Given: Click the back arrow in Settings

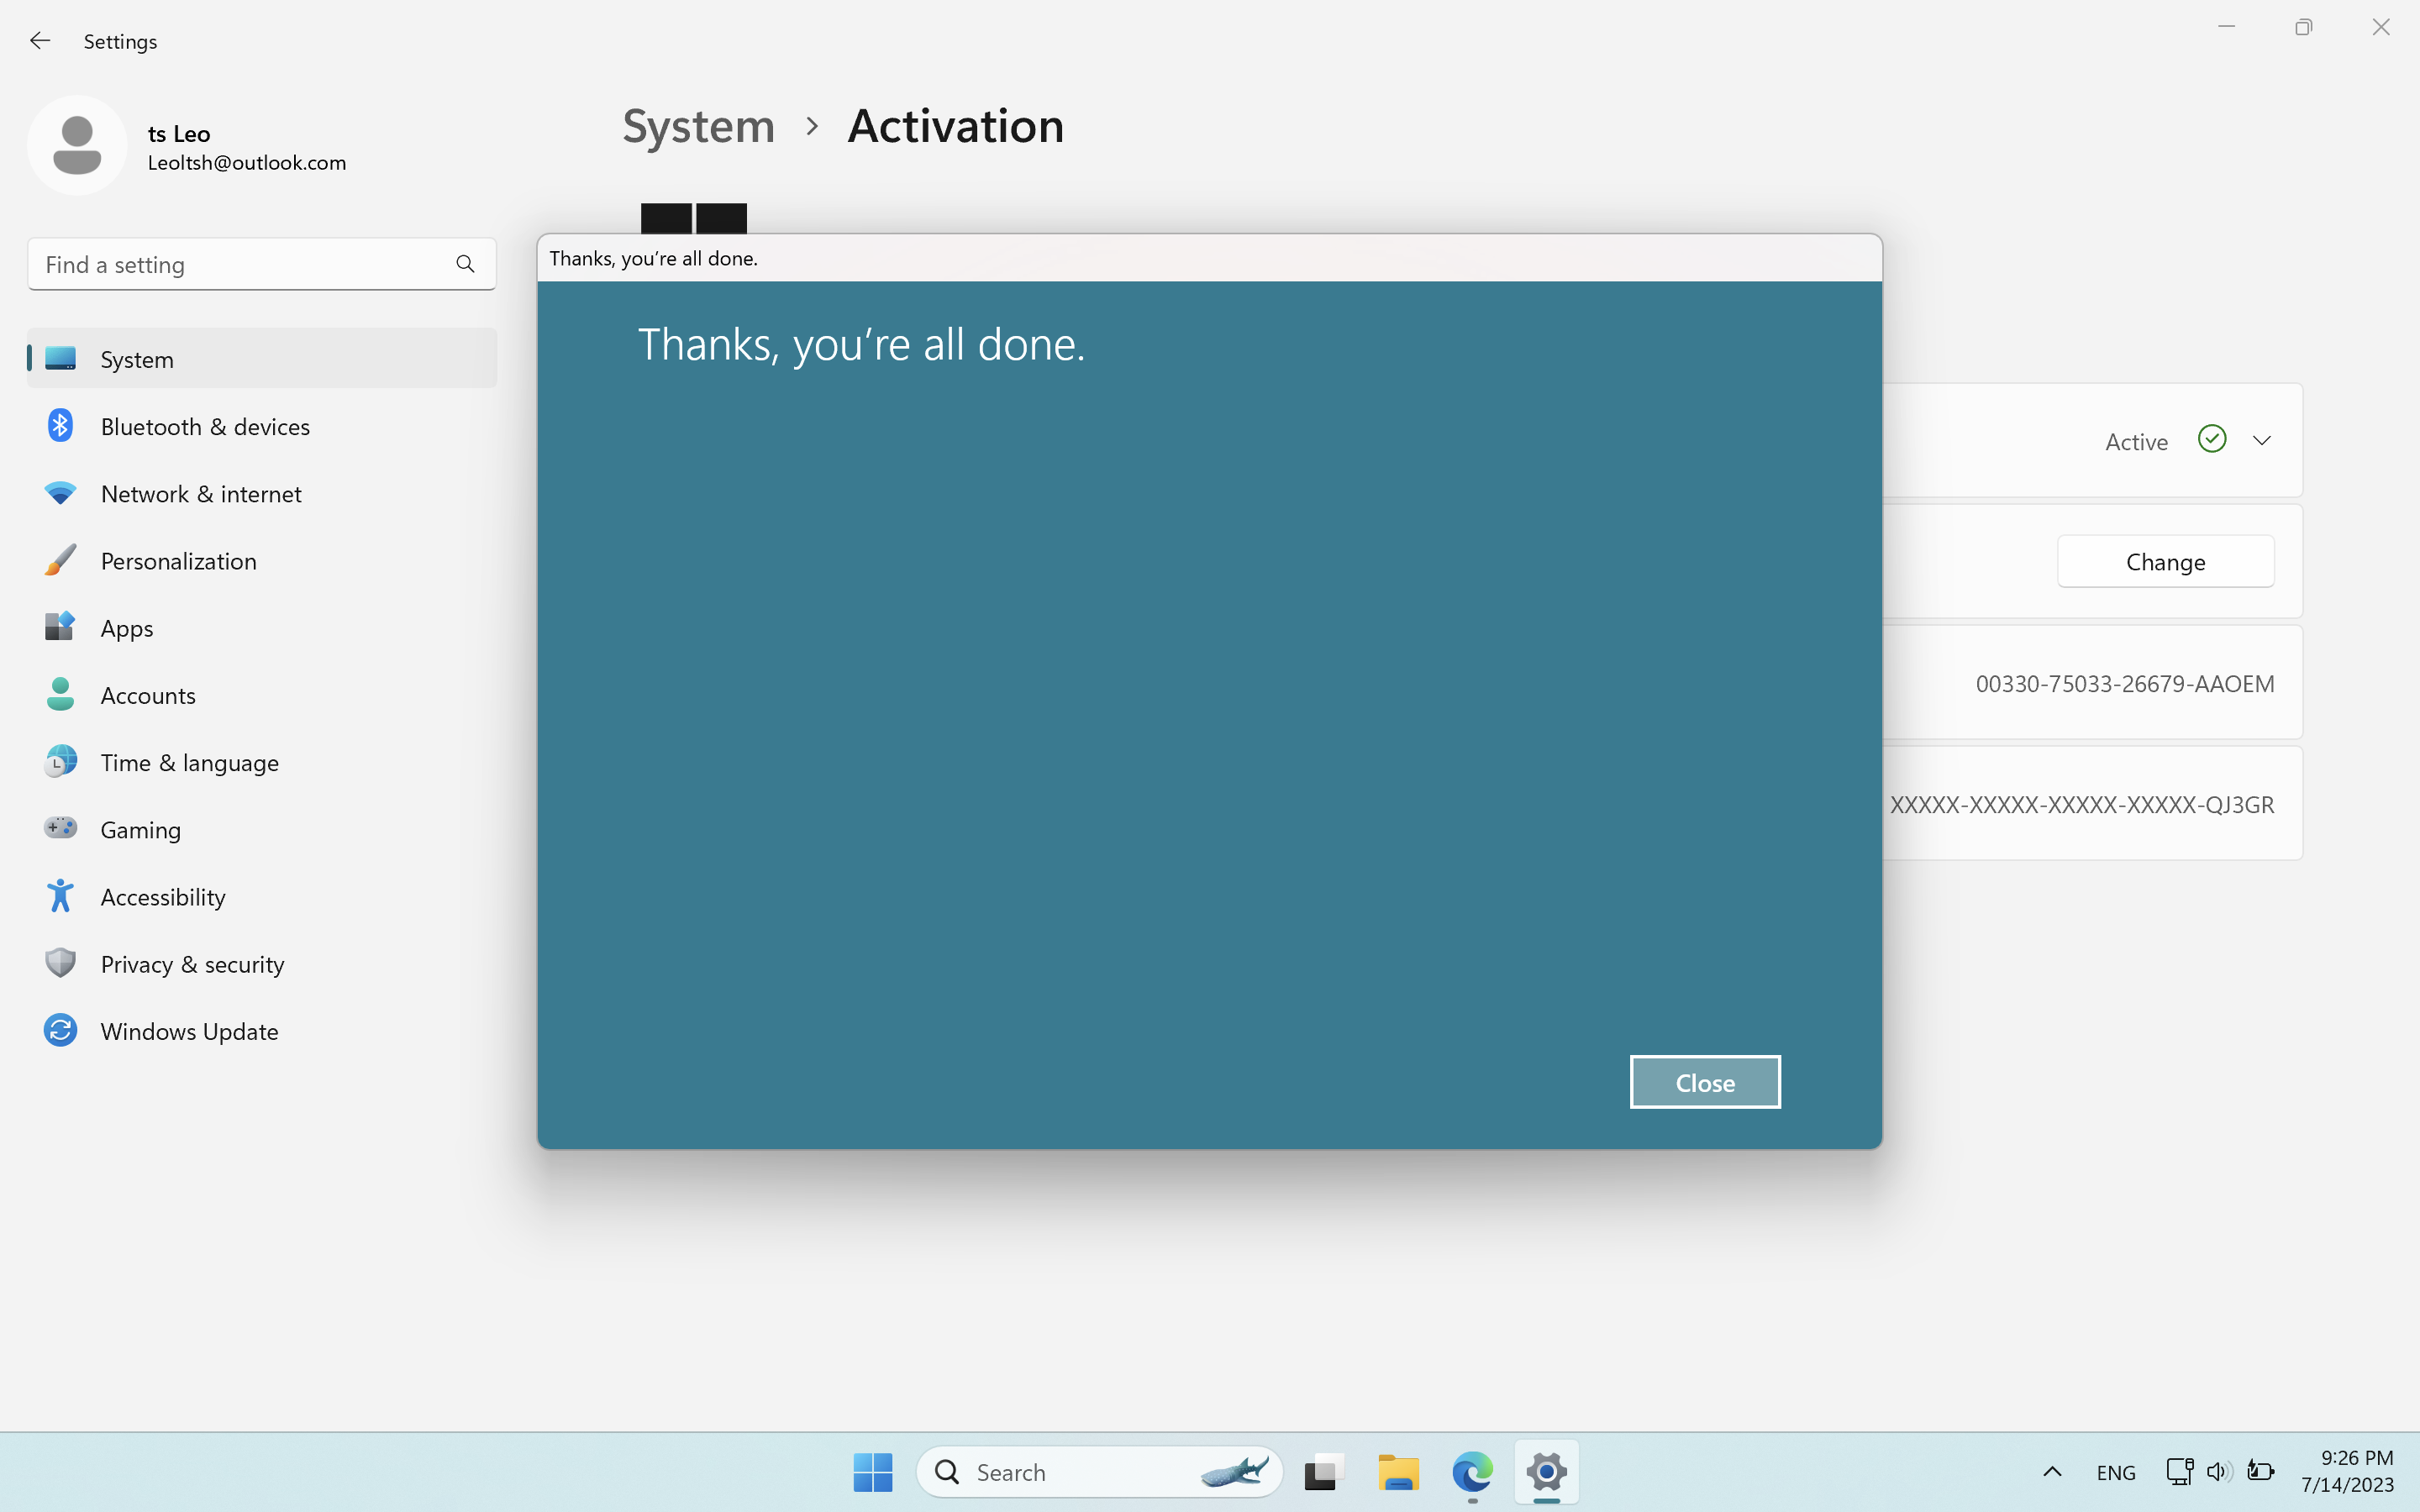Looking at the screenshot, I should tap(40, 41).
